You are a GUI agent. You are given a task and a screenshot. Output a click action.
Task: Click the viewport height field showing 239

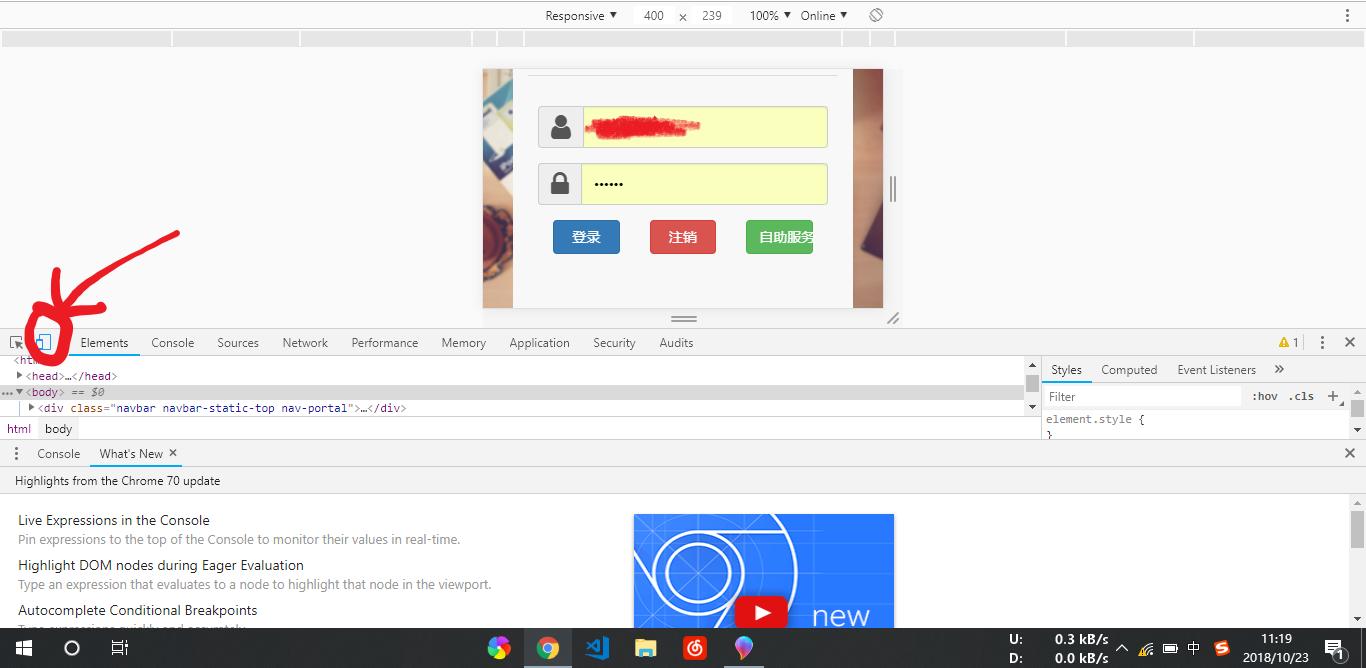point(712,15)
